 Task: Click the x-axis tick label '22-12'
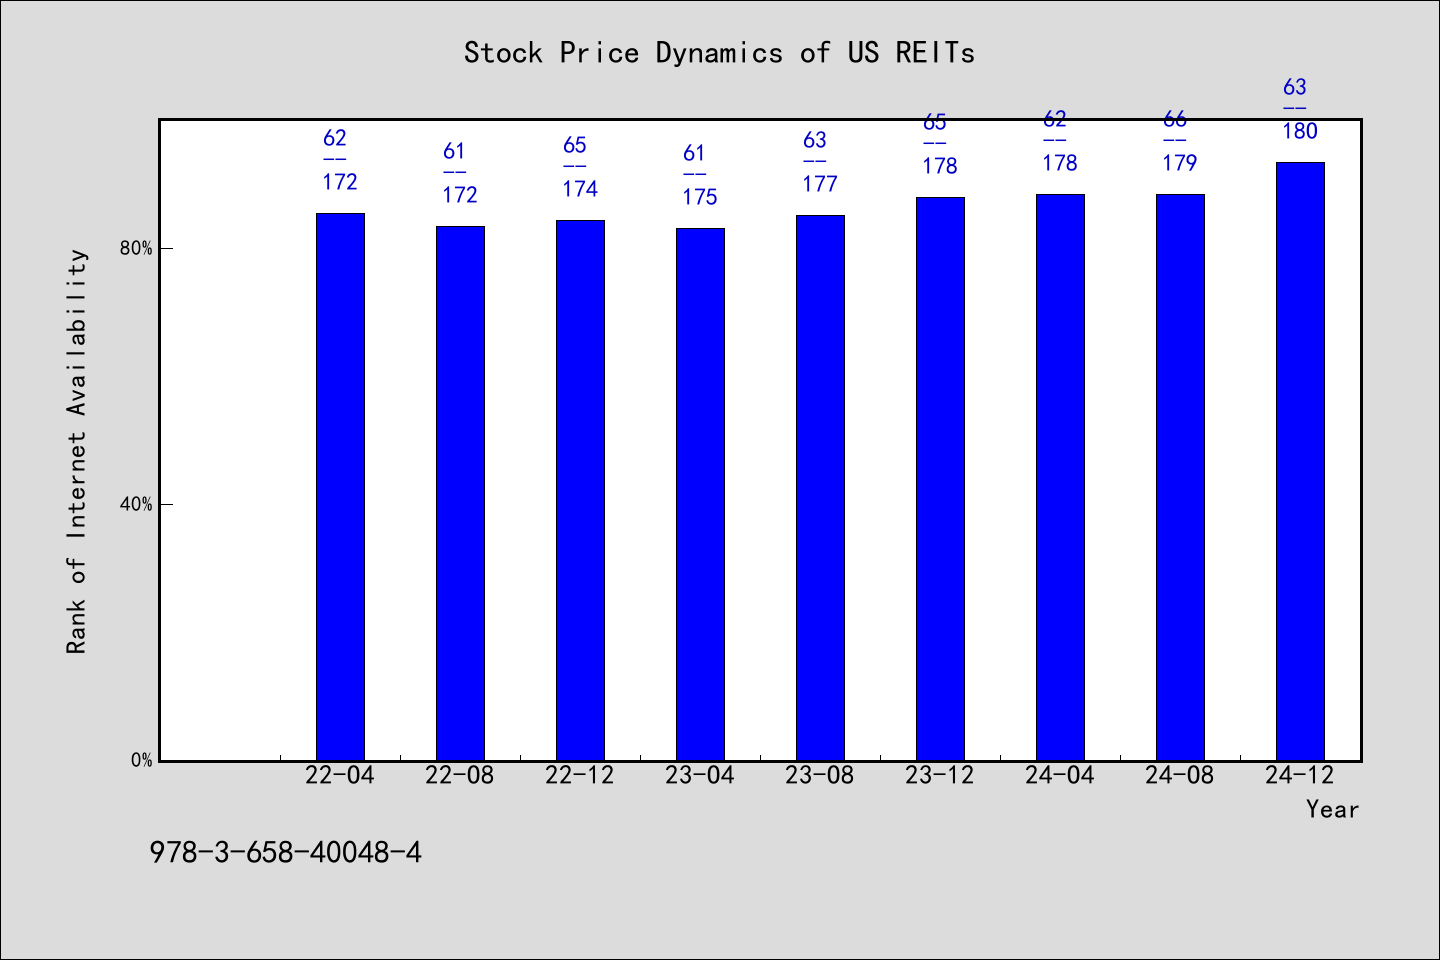click(x=580, y=775)
